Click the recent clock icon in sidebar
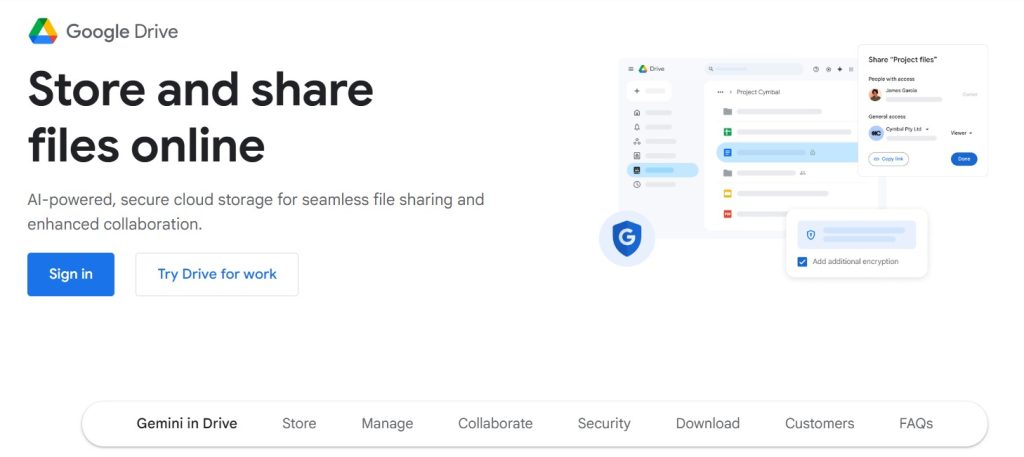The width and height of the screenshot is (1024, 457). pos(637,184)
